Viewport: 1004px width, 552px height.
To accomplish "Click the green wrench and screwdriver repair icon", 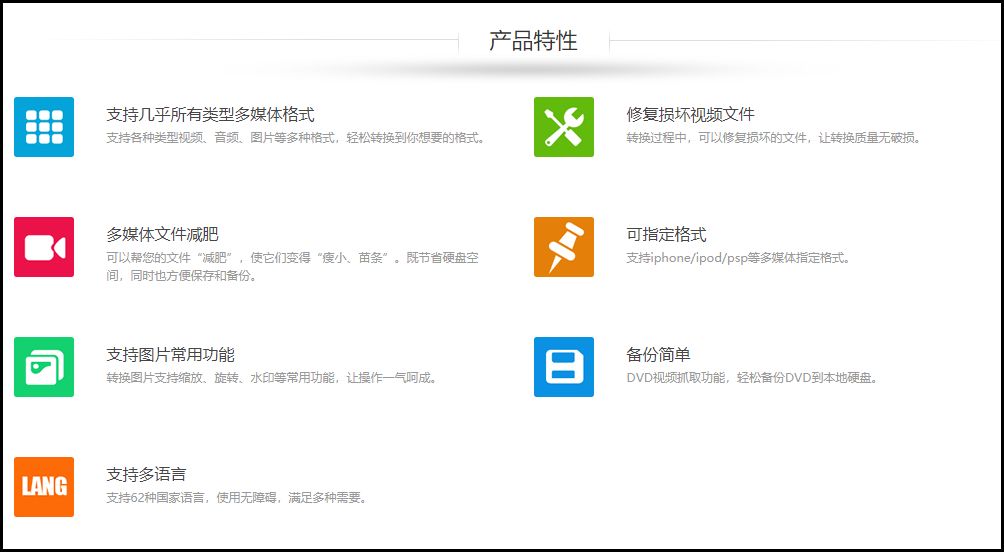I will point(564,127).
